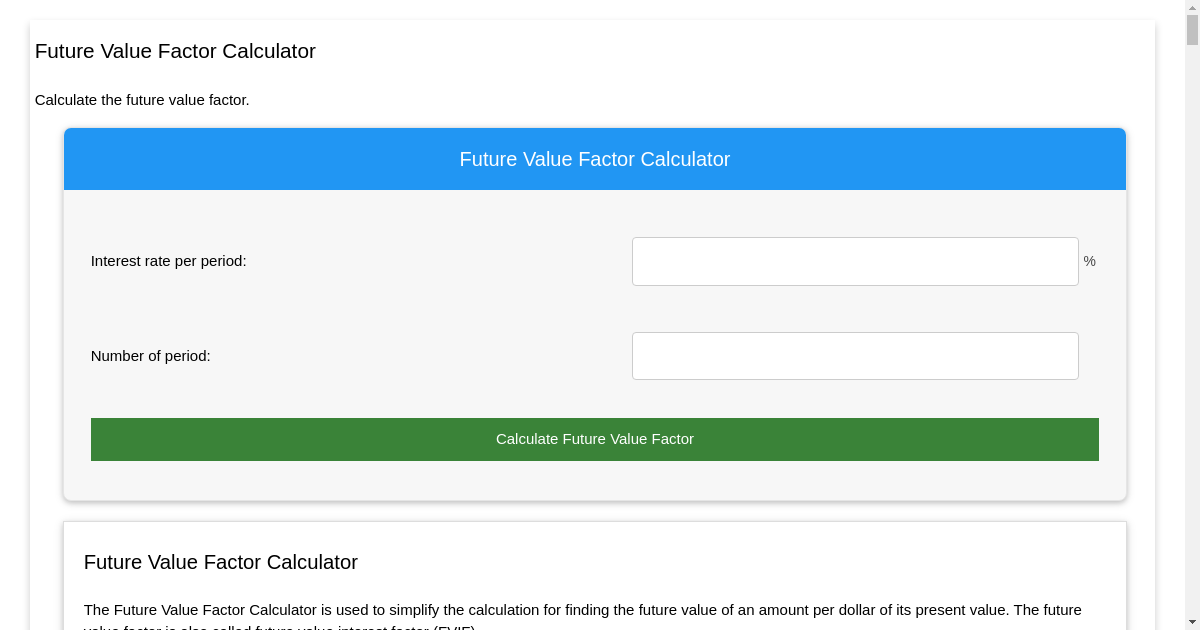The width and height of the screenshot is (1200, 630).
Task: Click the Interest rate per period label
Action: tap(167, 261)
